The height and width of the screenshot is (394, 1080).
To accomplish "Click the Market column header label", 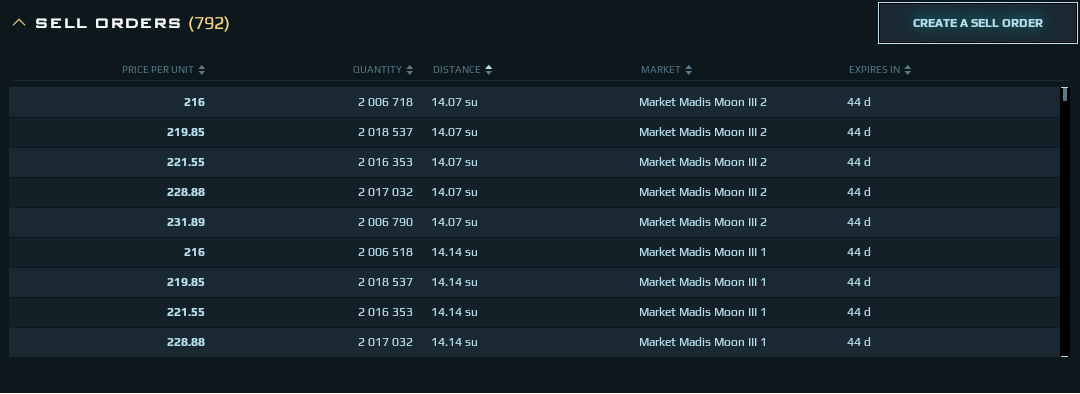I will pyautogui.click(x=661, y=70).
